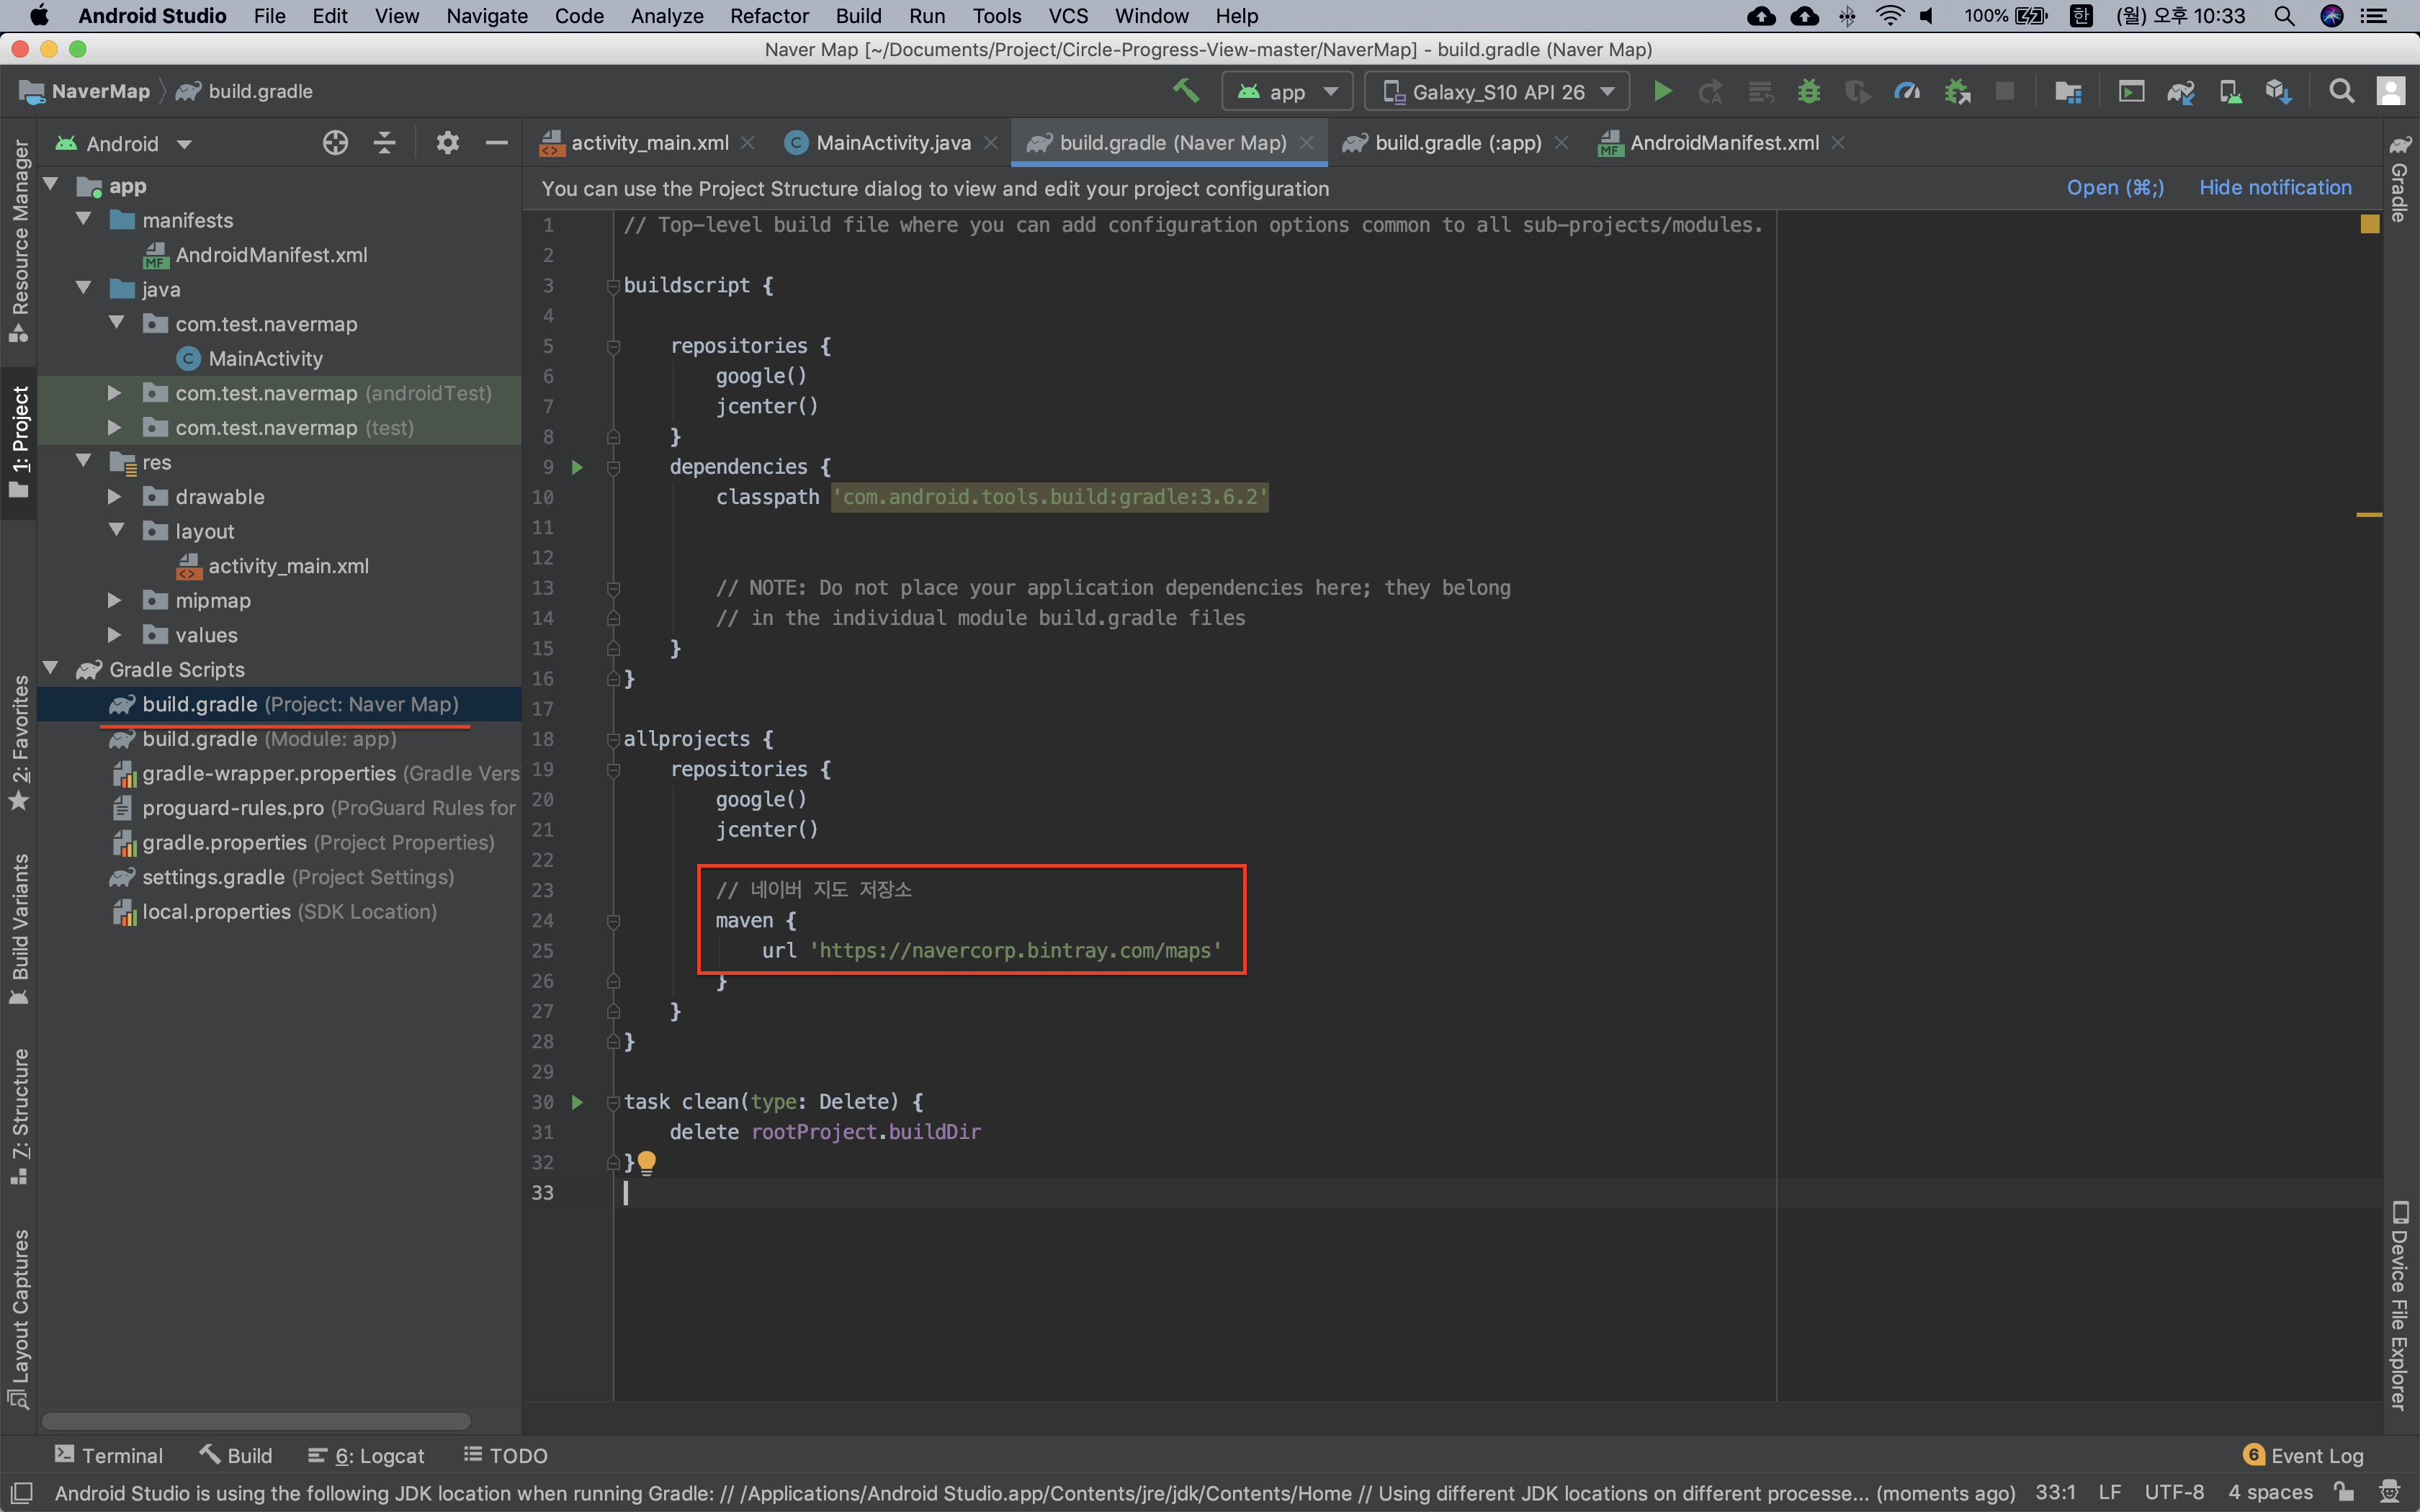Open the Refactor menu
2420x1512 pixels.
click(768, 16)
